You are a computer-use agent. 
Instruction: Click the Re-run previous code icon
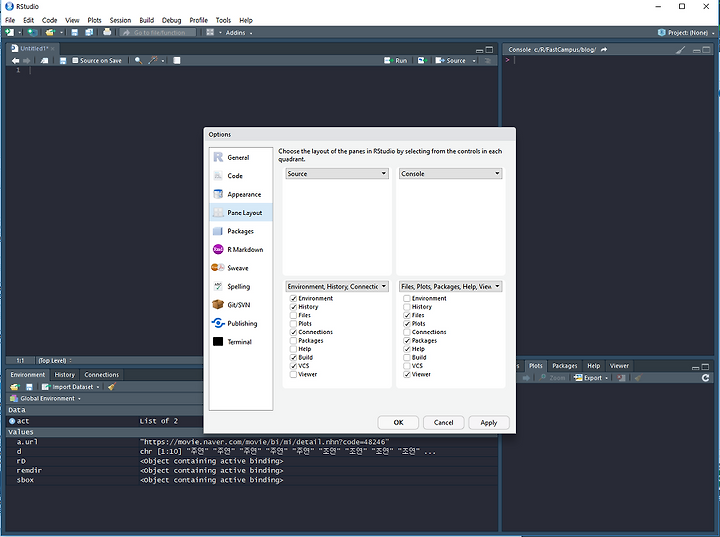(422, 61)
